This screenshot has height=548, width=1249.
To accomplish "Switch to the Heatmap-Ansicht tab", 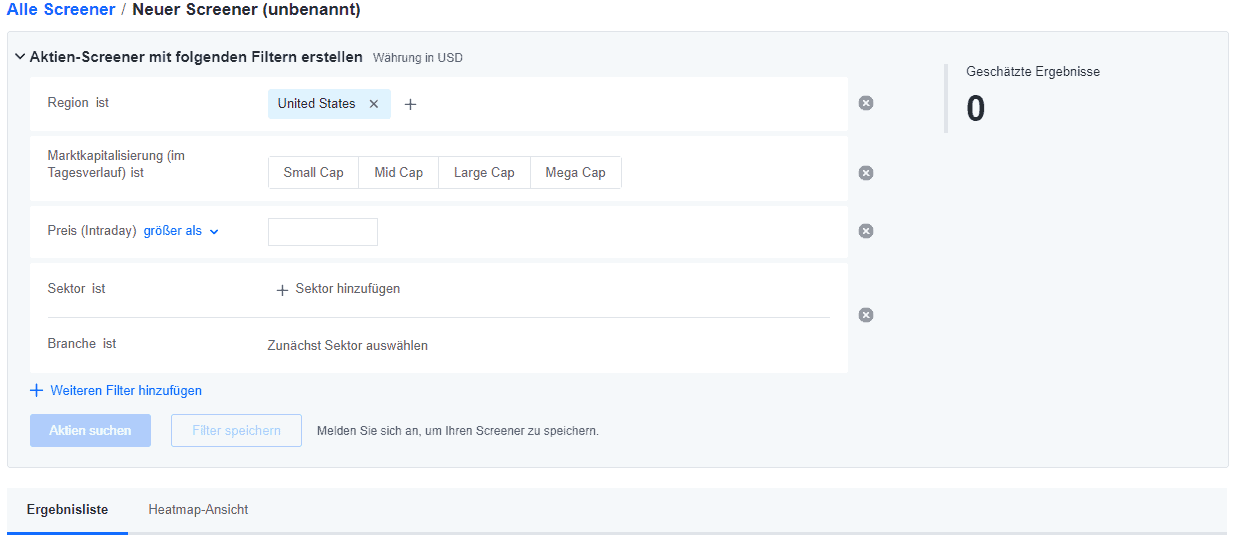I will 198,510.
